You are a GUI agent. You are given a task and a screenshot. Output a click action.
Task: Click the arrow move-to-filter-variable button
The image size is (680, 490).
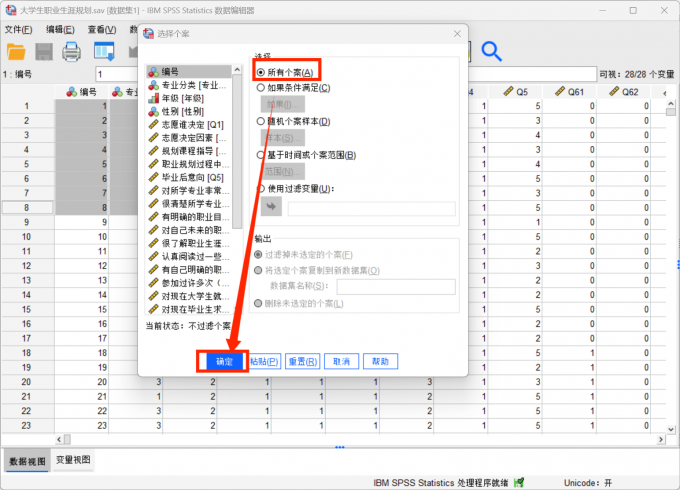pyautogui.click(x=271, y=206)
